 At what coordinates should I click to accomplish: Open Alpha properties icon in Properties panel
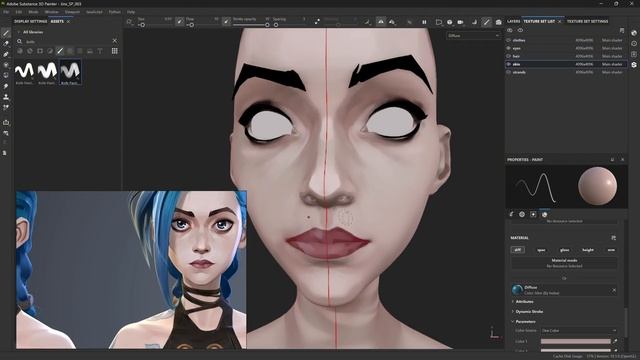pyautogui.click(x=522, y=214)
